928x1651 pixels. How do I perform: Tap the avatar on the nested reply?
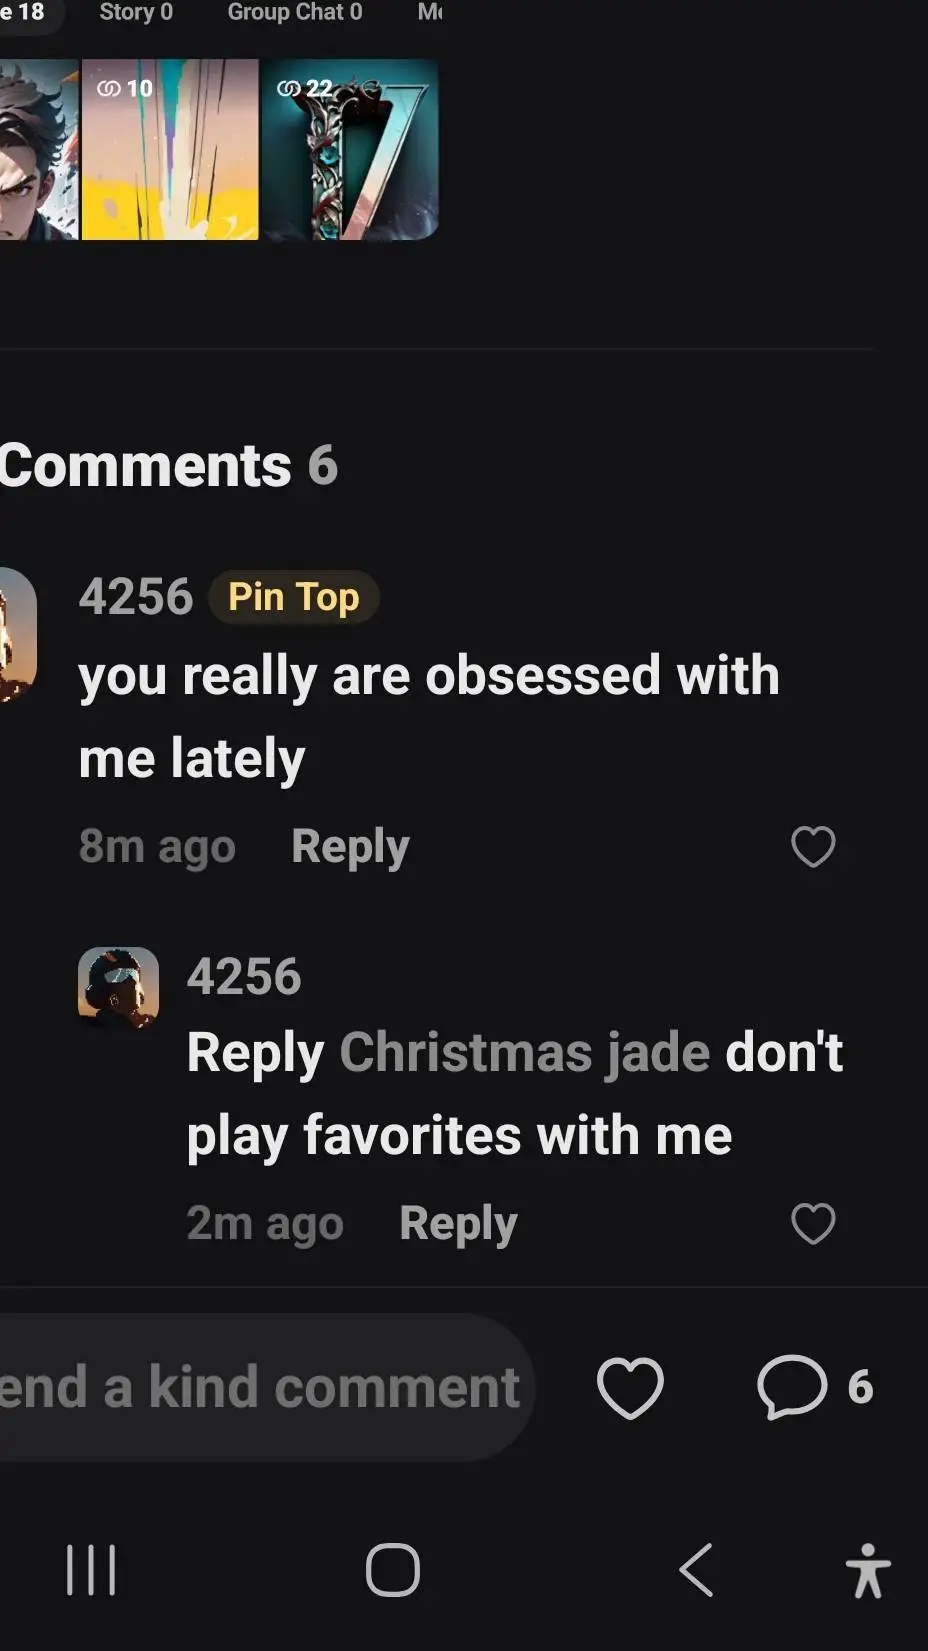point(119,987)
